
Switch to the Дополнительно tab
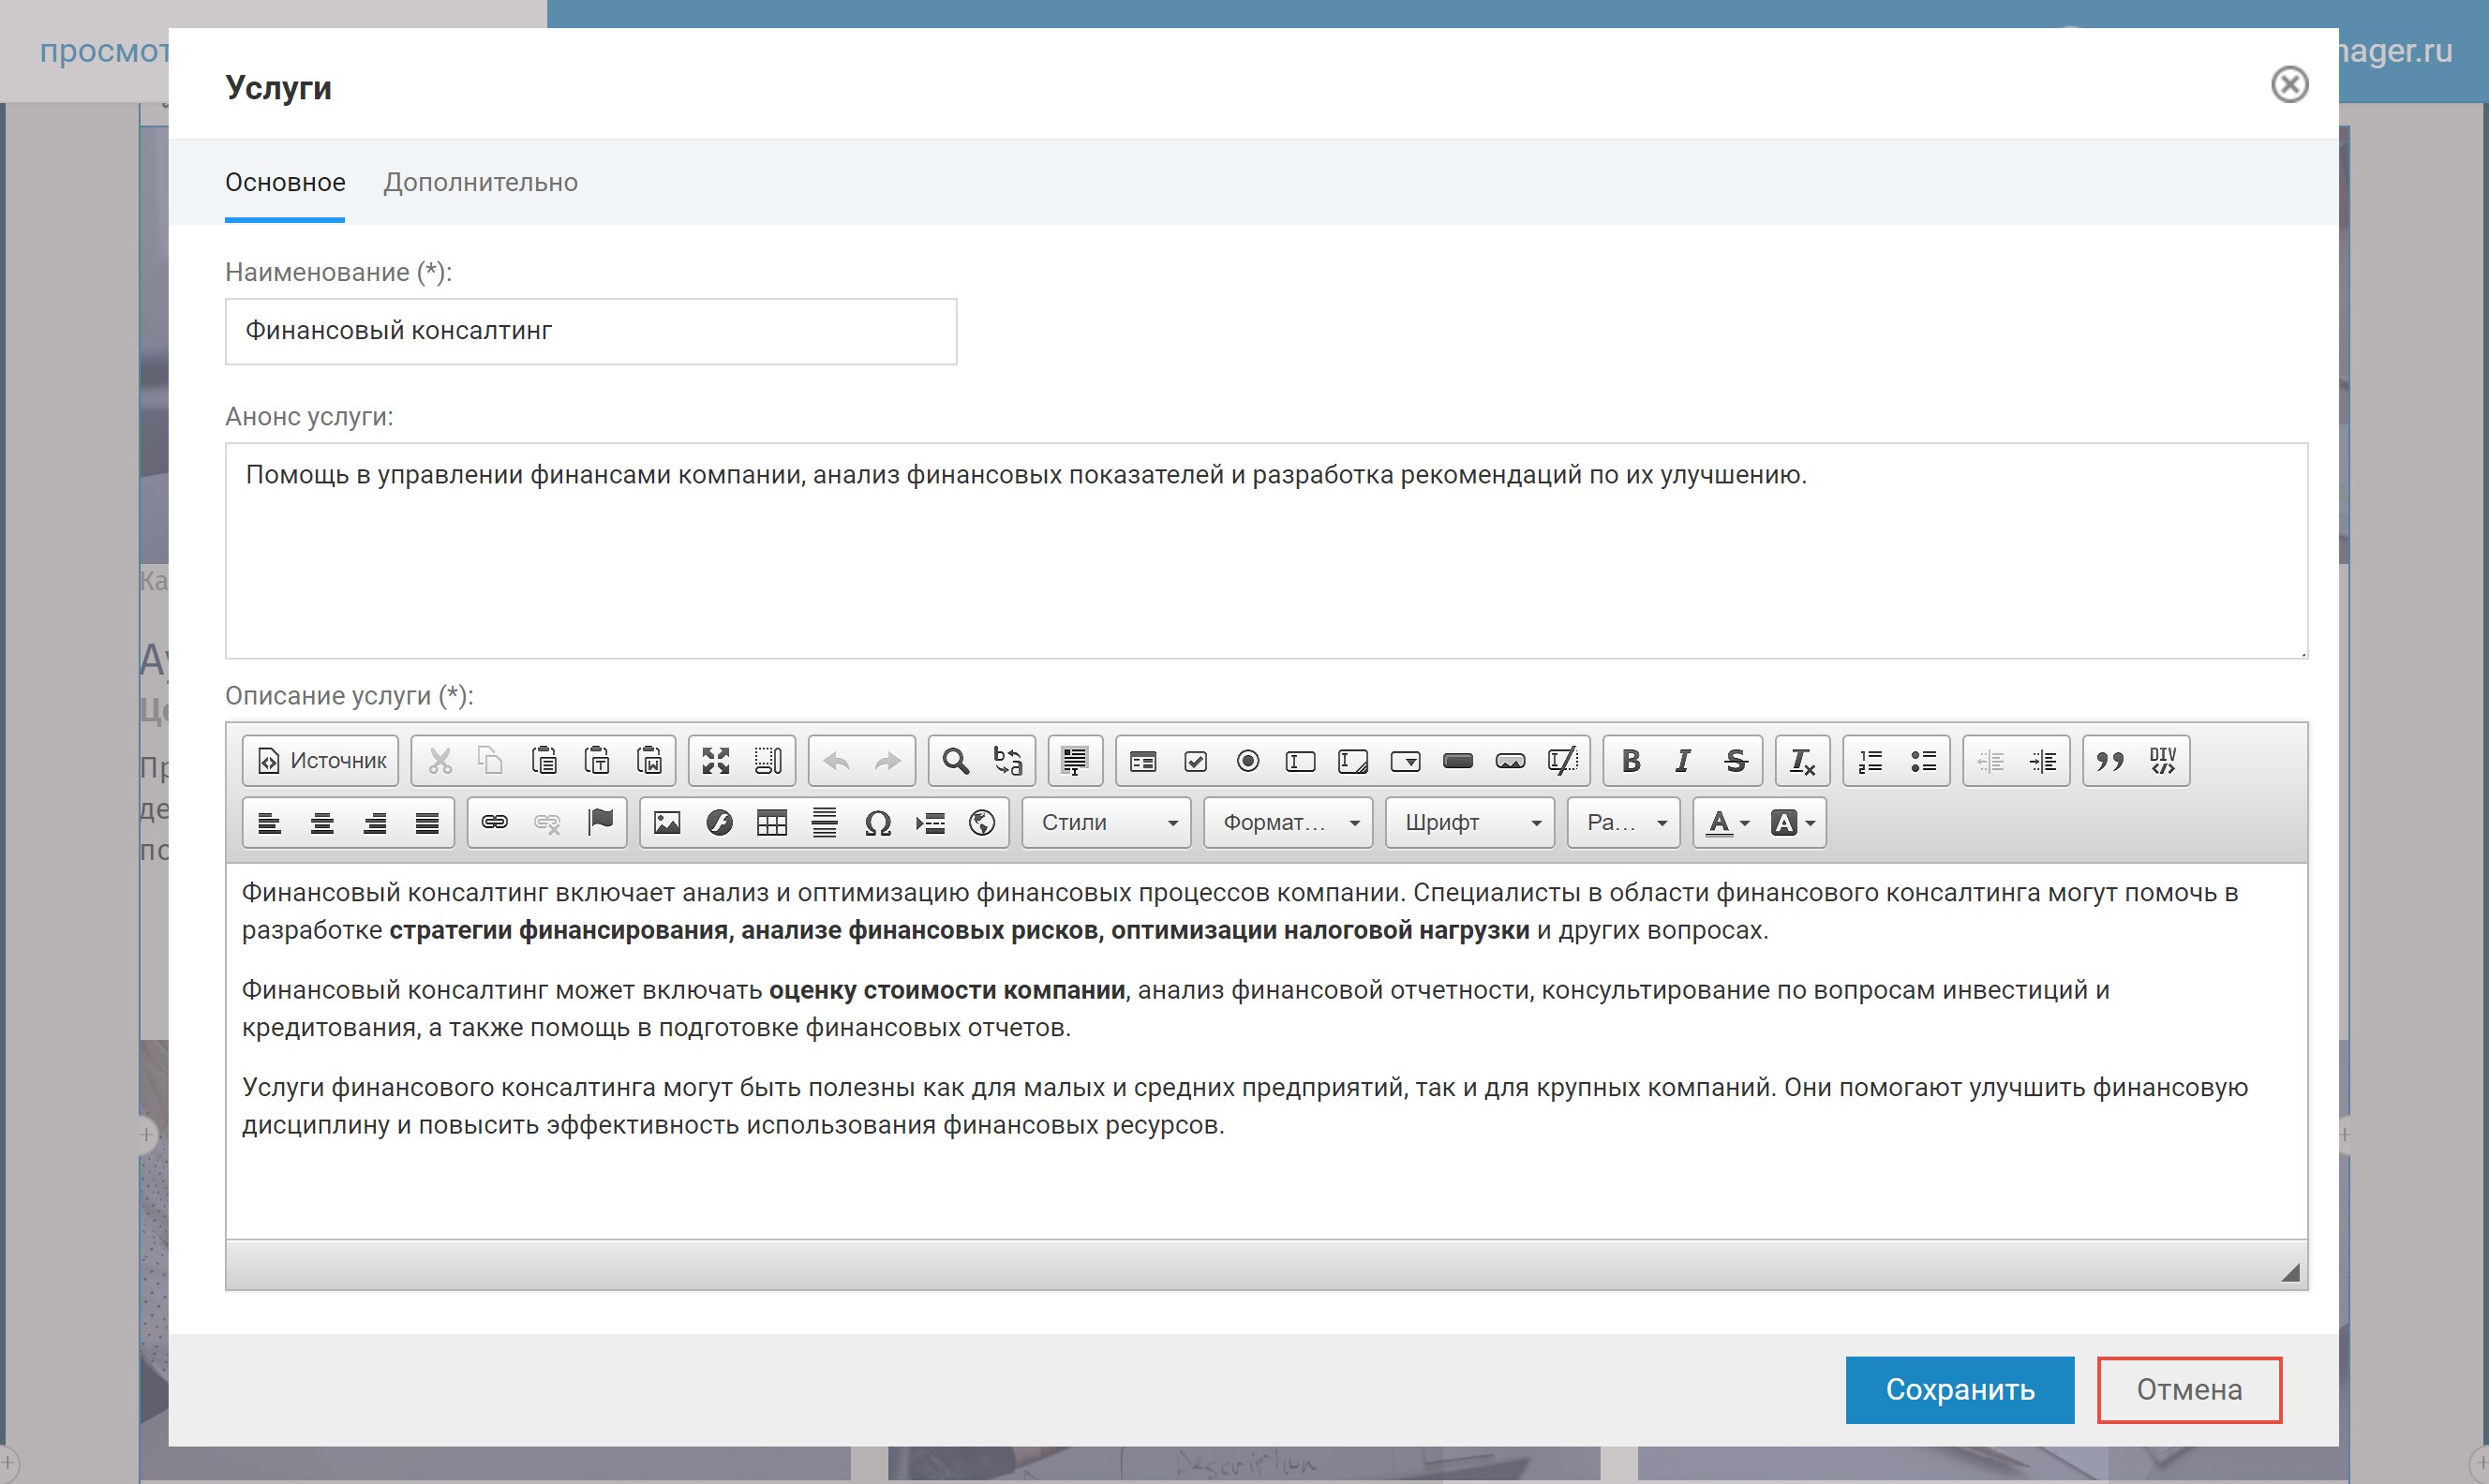coord(481,182)
